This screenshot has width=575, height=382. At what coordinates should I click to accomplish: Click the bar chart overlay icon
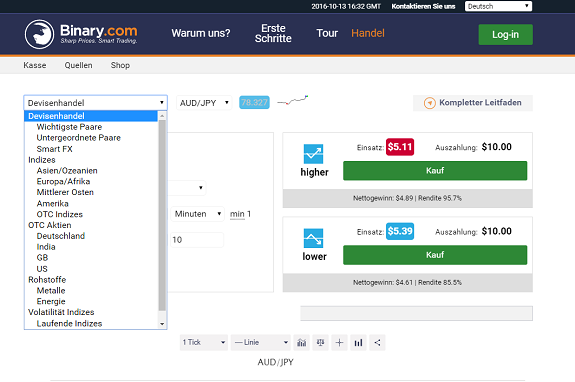(358, 343)
